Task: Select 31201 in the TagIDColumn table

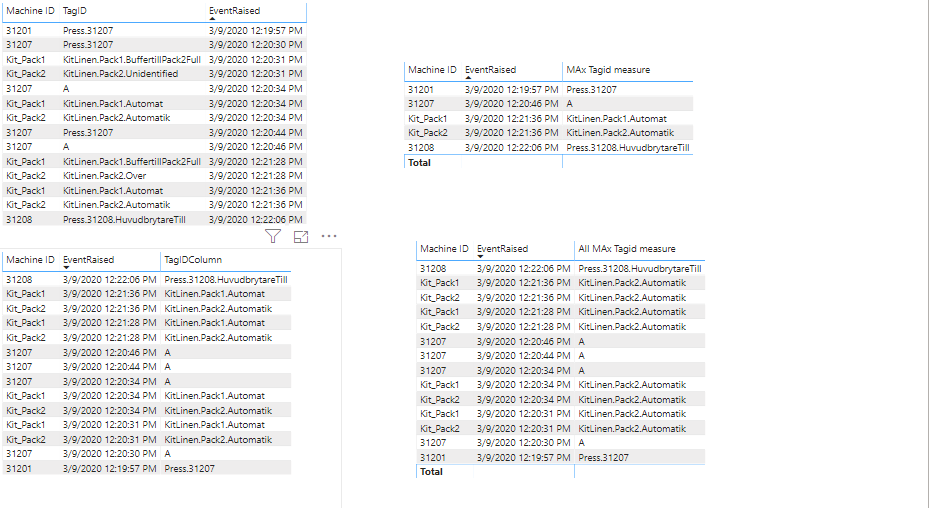Action: [18, 469]
